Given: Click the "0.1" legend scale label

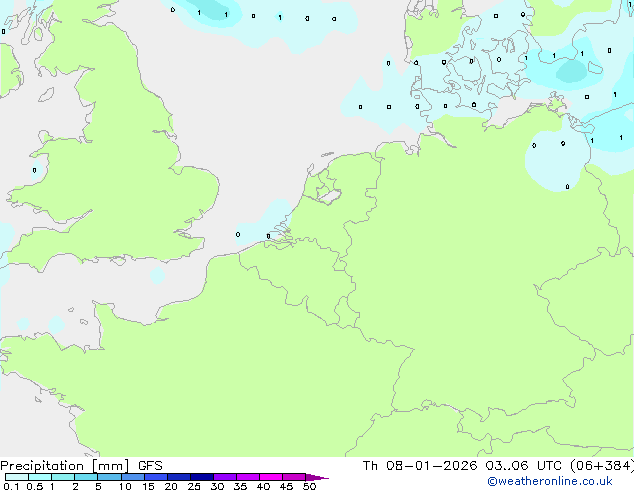Looking at the screenshot, I should (x=11, y=486).
